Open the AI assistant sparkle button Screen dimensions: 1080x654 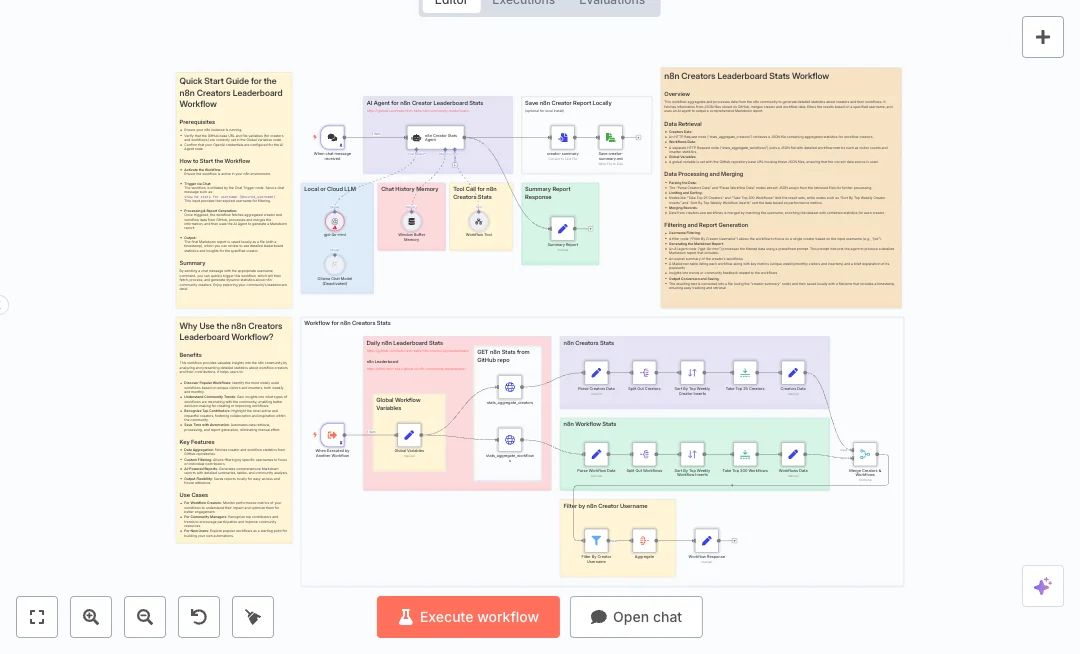pos(1043,586)
